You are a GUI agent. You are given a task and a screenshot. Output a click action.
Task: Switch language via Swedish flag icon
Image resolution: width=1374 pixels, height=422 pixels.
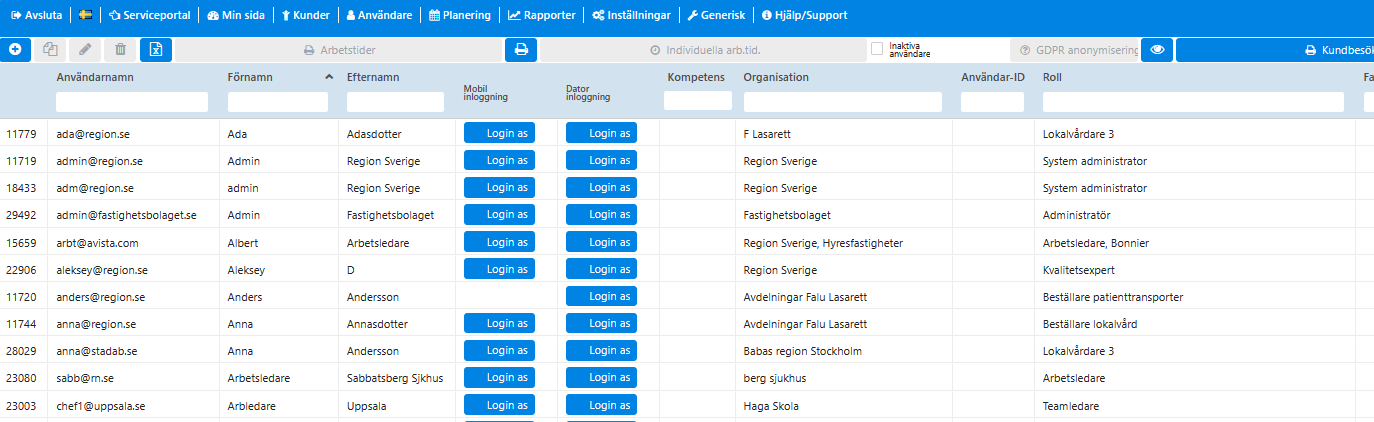[x=86, y=15]
